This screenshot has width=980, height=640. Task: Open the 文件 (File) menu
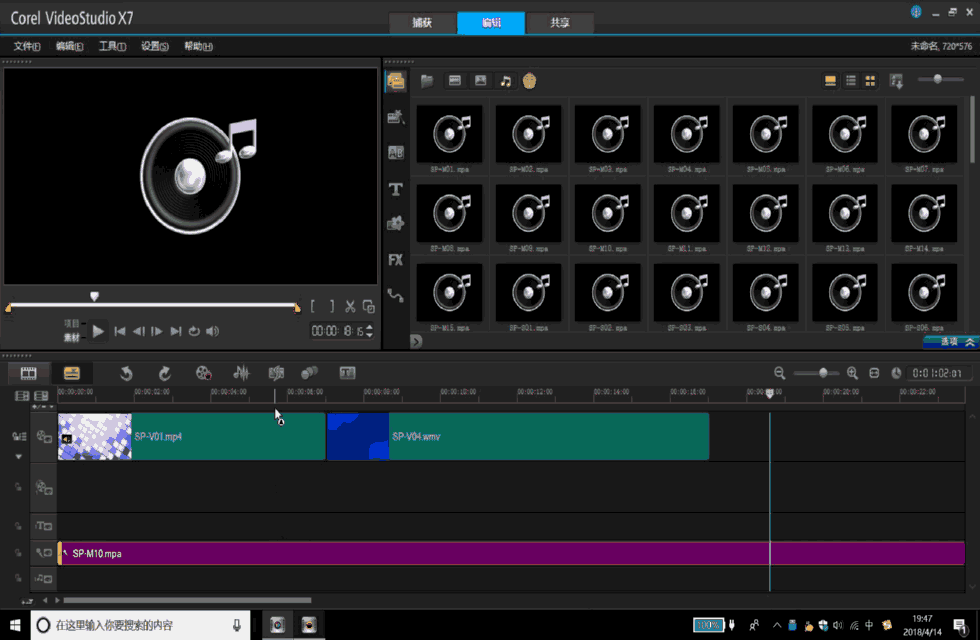pyautogui.click(x=27, y=46)
